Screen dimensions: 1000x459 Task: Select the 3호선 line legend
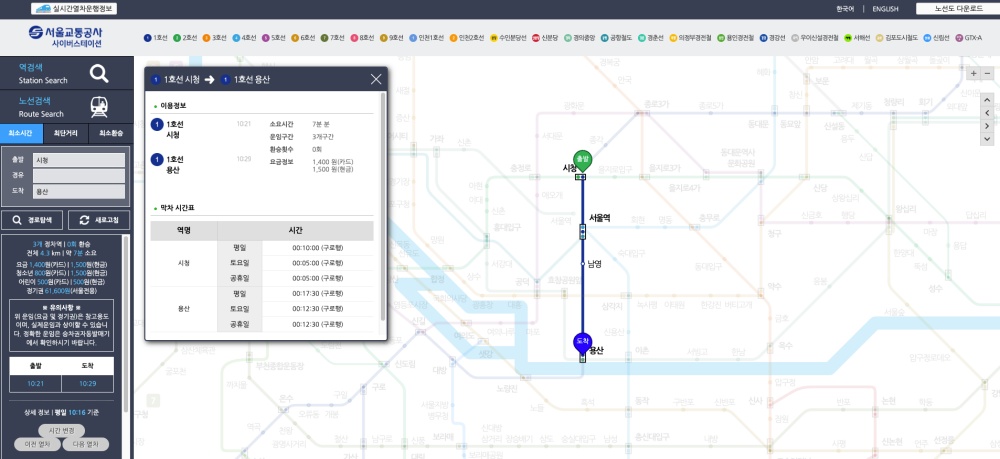[x=215, y=38]
